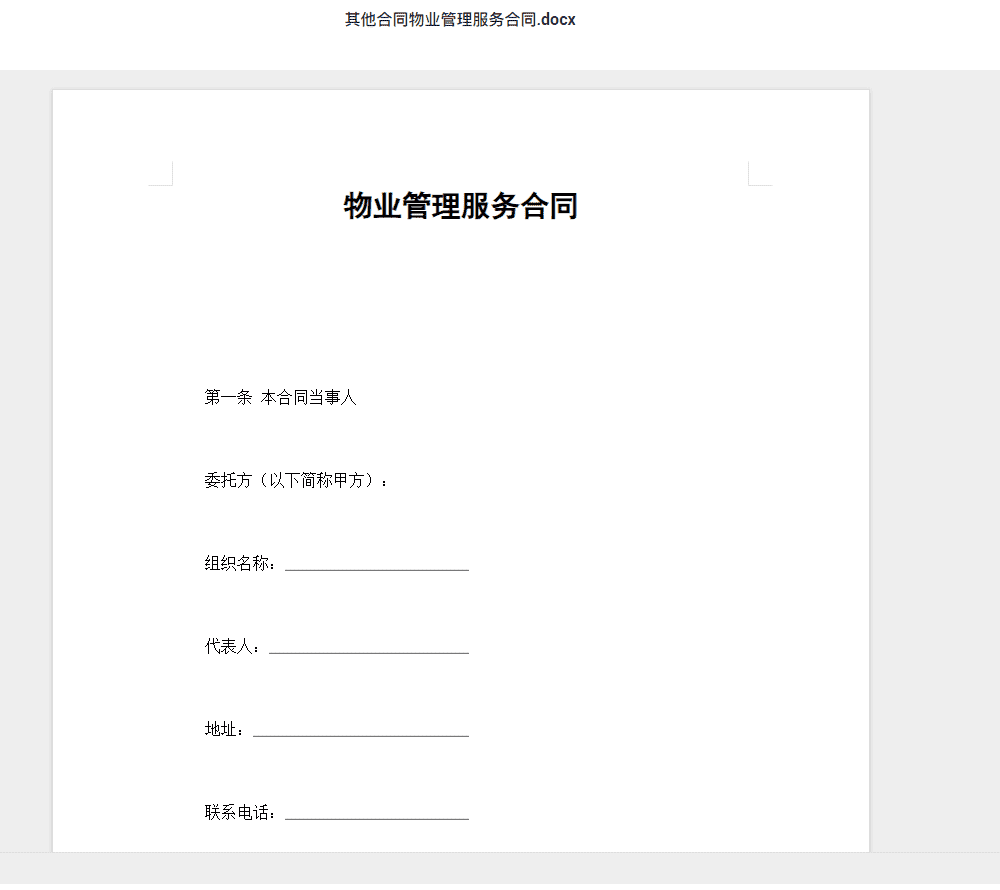The image size is (1000, 890).
Task: Click the blank line after 组织名称
Action: pyautogui.click(x=377, y=565)
